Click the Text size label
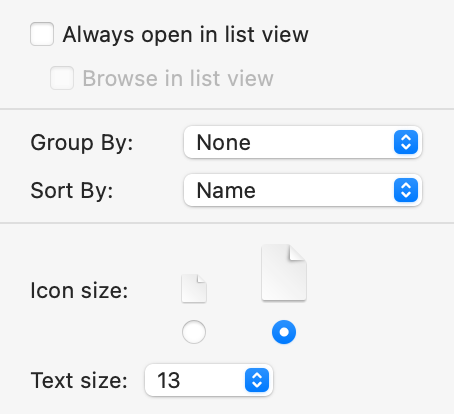Image resolution: width=454 pixels, height=414 pixels. [79, 380]
